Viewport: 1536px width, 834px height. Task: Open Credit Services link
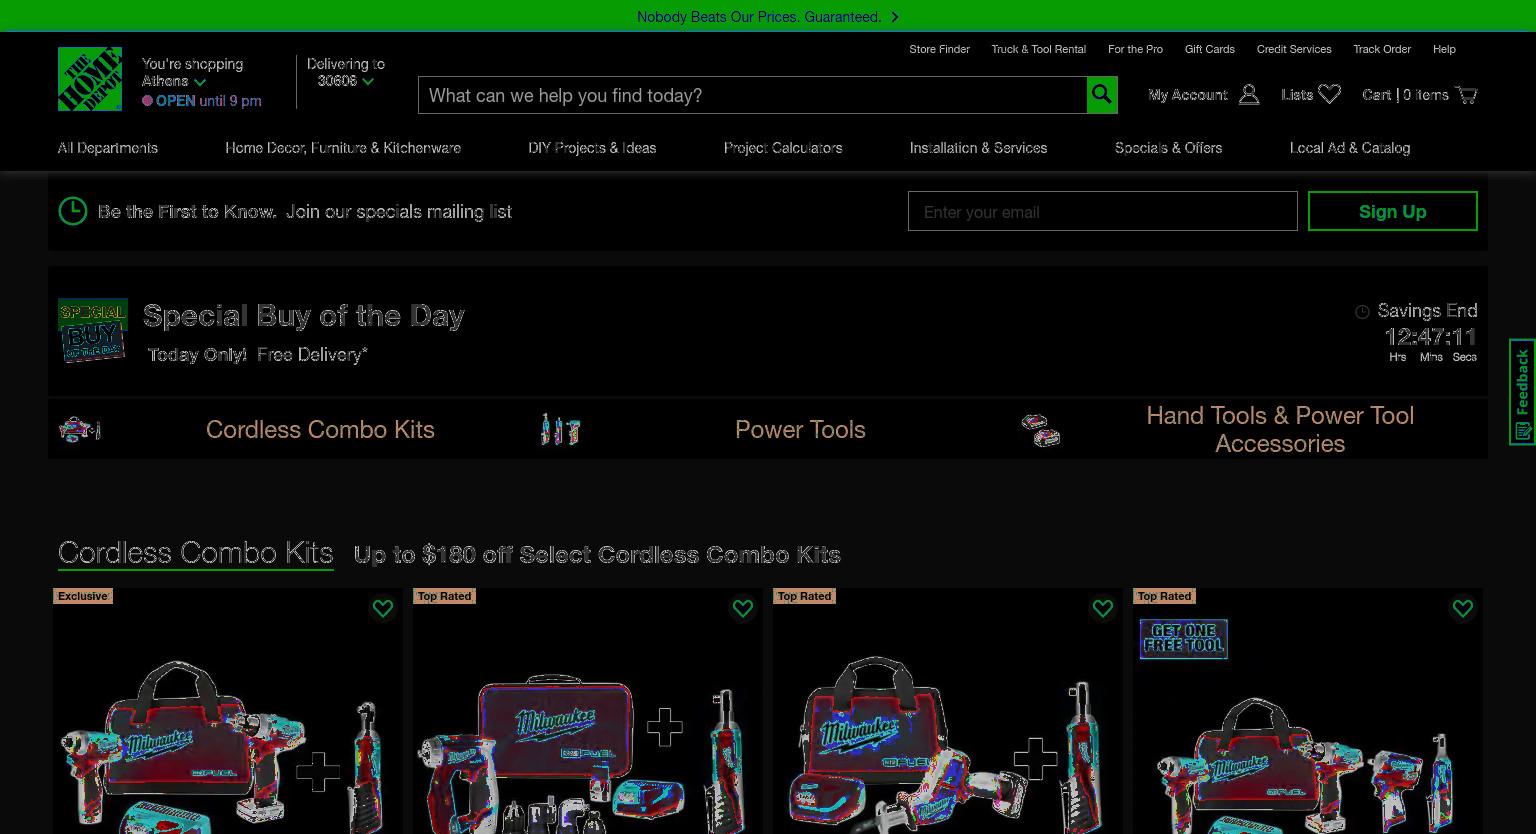tap(1294, 49)
